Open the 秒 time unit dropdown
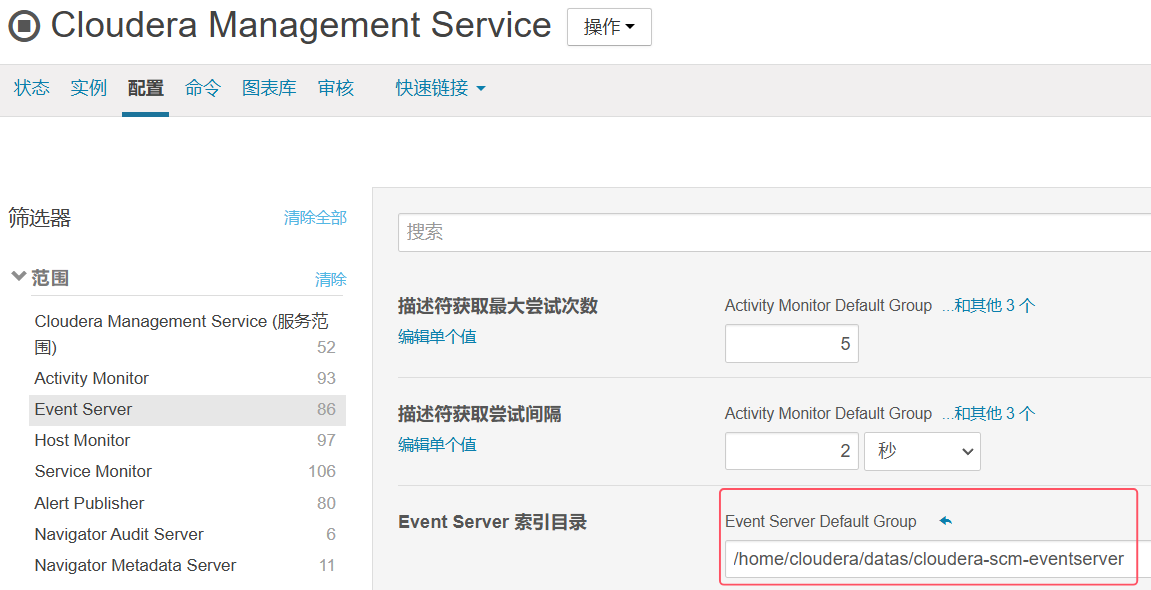Screen dimensions: 1151x590 pyautogui.click(x=921, y=451)
